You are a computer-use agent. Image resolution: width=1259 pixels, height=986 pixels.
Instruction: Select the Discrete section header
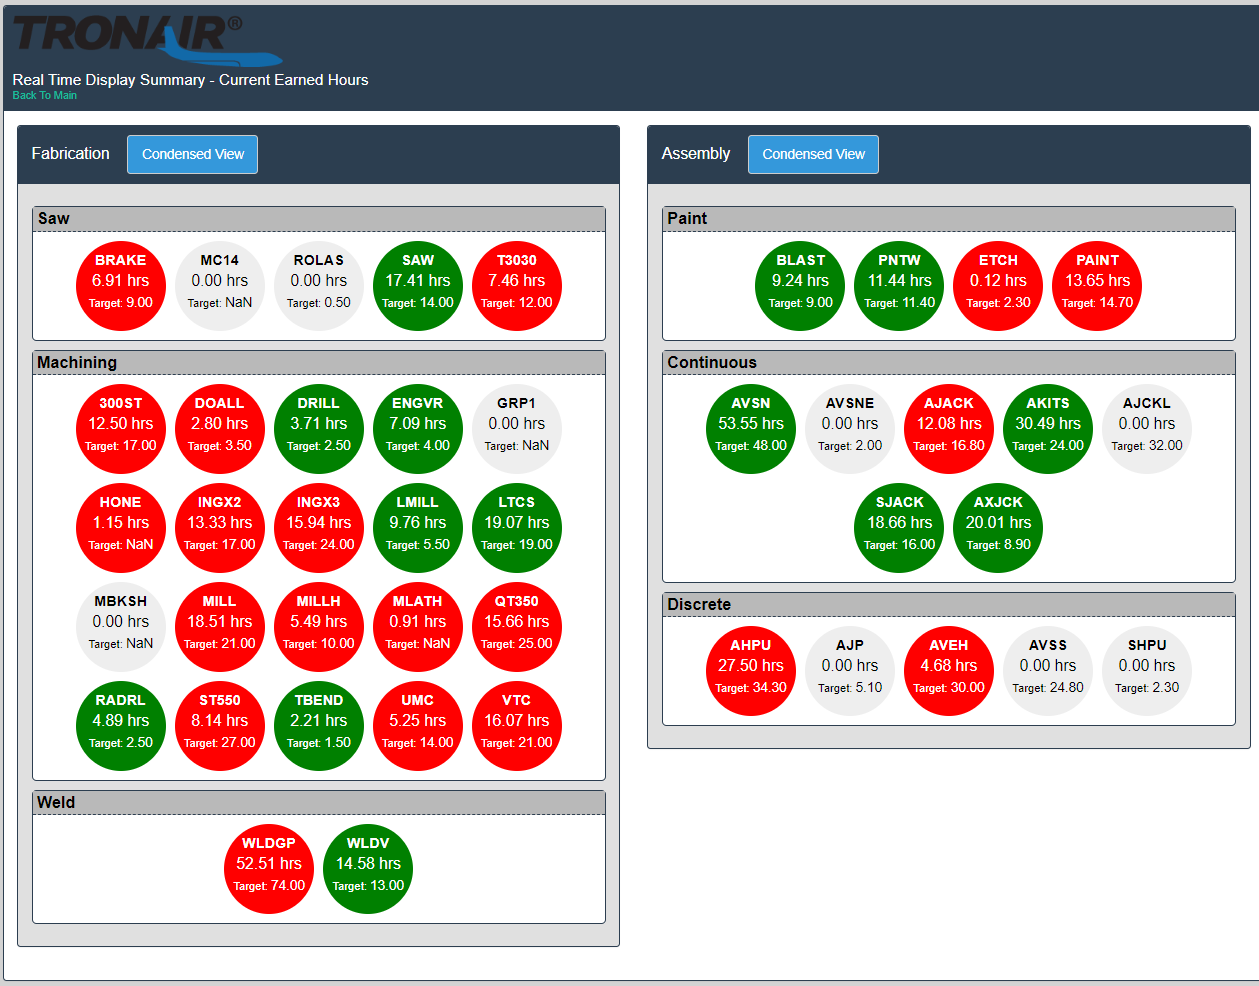[949, 605]
